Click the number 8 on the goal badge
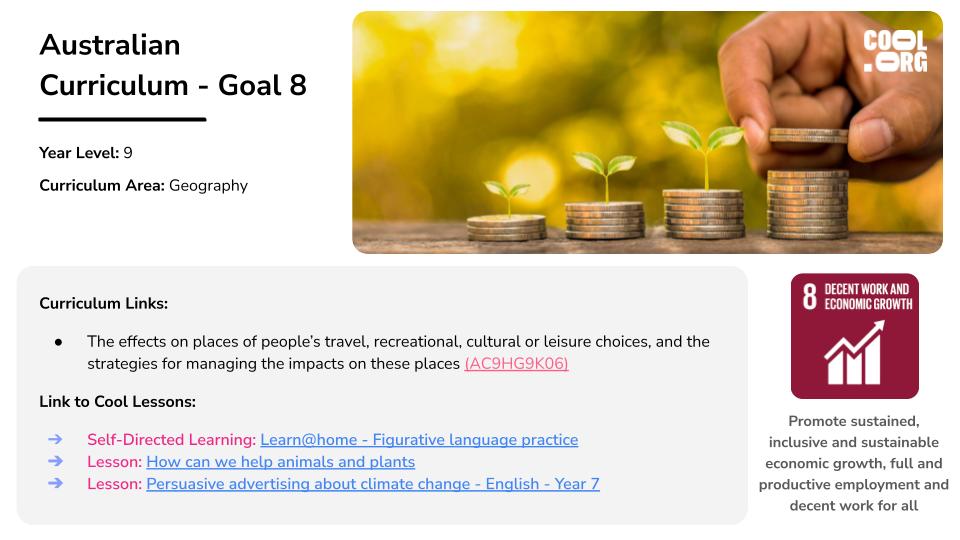 809,296
